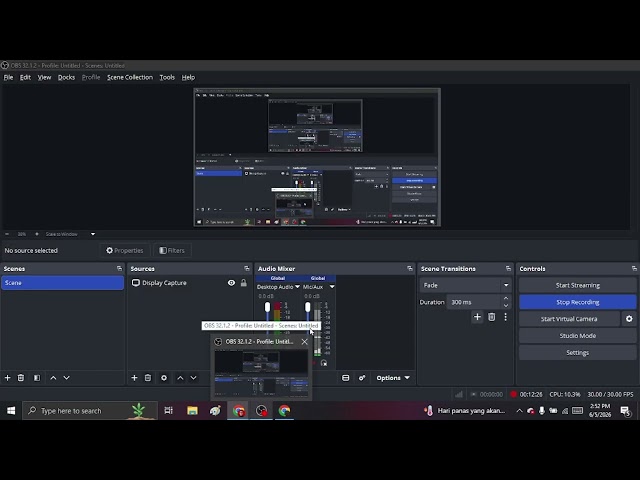Open notification center icon
Screen dimensions: 640x480
(625, 411)
